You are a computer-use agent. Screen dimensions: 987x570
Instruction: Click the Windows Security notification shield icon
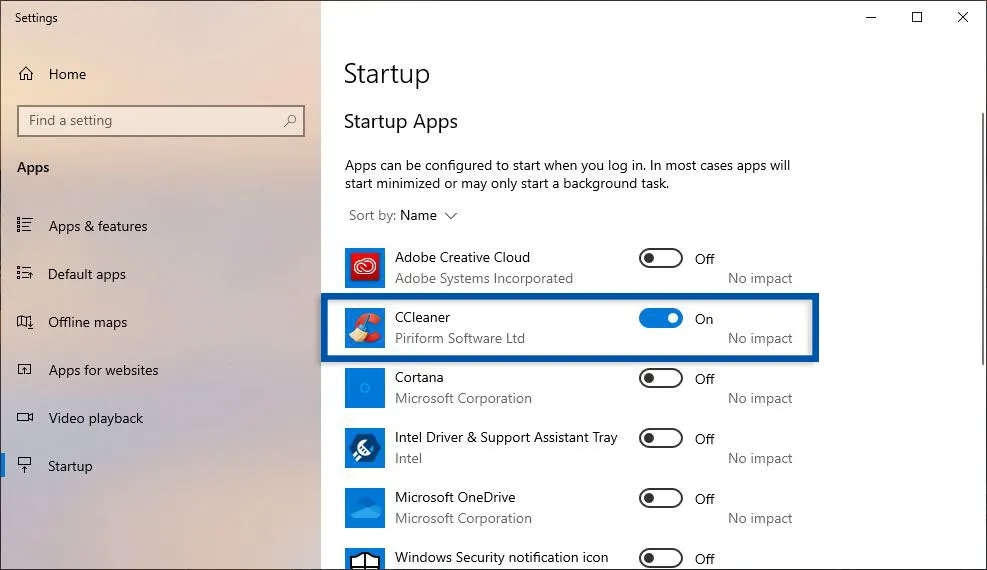tap(365, 559)
